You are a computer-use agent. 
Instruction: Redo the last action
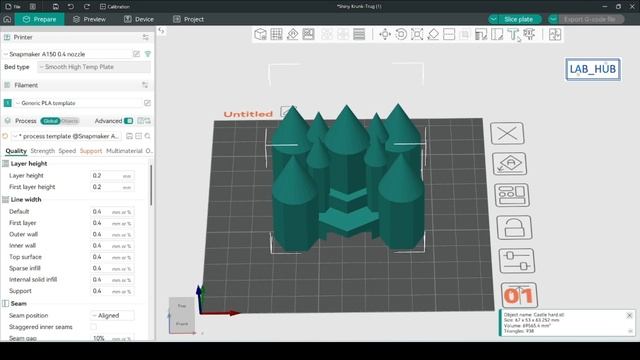(87, 7)
